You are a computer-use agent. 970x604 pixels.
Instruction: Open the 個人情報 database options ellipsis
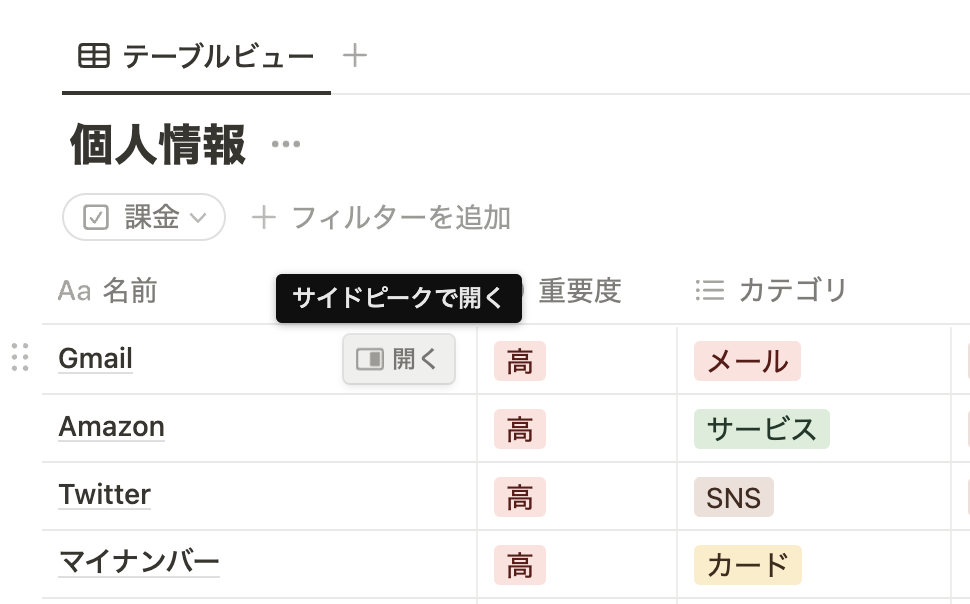click(286, 144)
